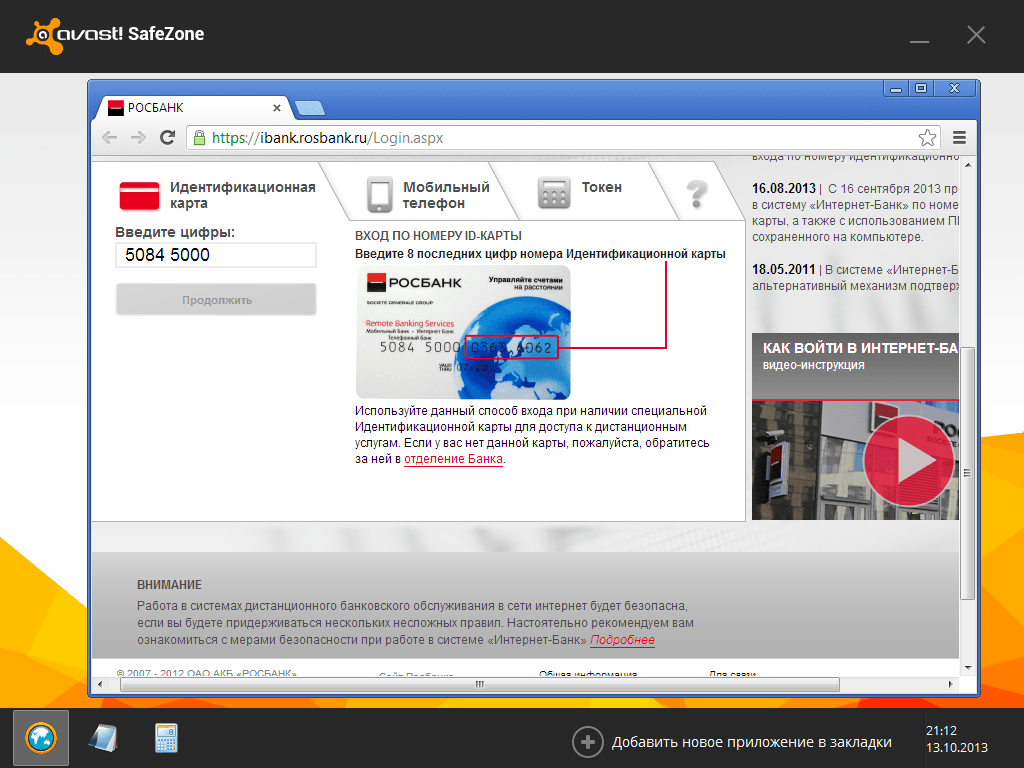Choose the Идентификационная карта login tab
The width and height of the screenshot is (1024, 768).
[217, 195]
